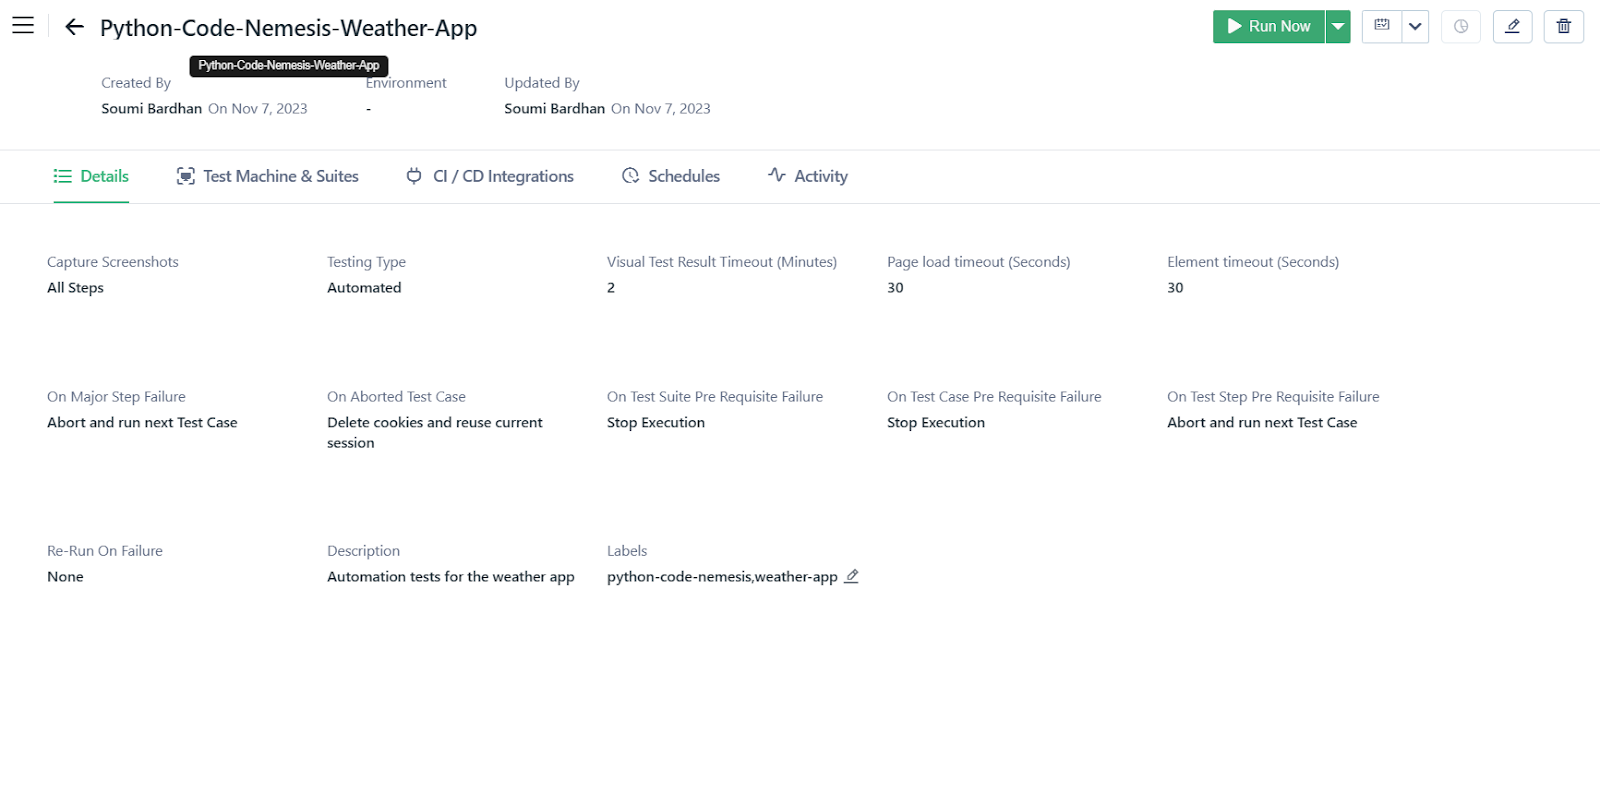Go back using the left arrow
The image size is (1600, 794).
[74, 27]
